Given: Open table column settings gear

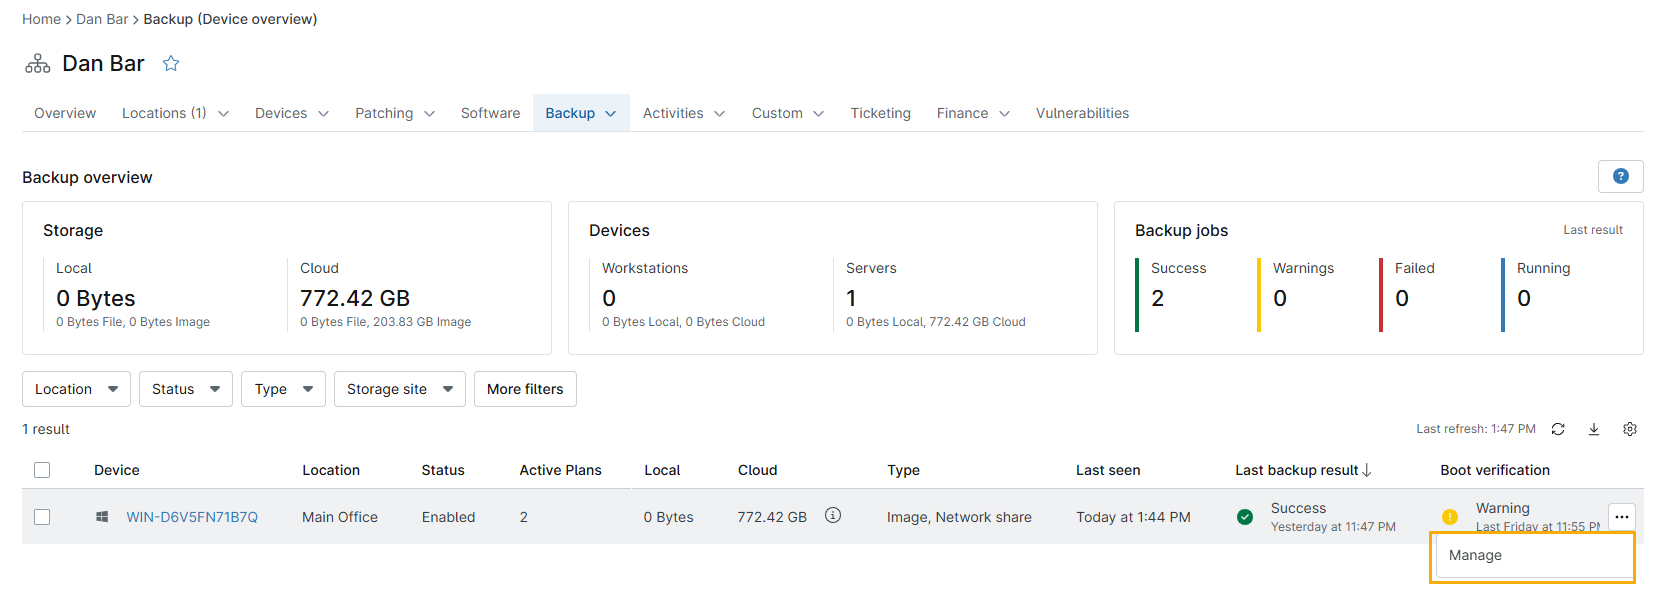Looking at the screenshot, I should [1629, 429].
